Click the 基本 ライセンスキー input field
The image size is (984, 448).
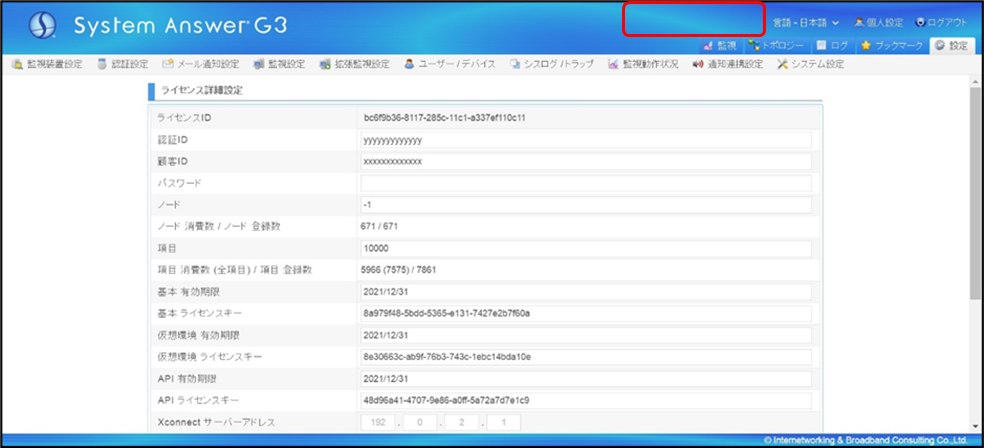pos(585,313)
